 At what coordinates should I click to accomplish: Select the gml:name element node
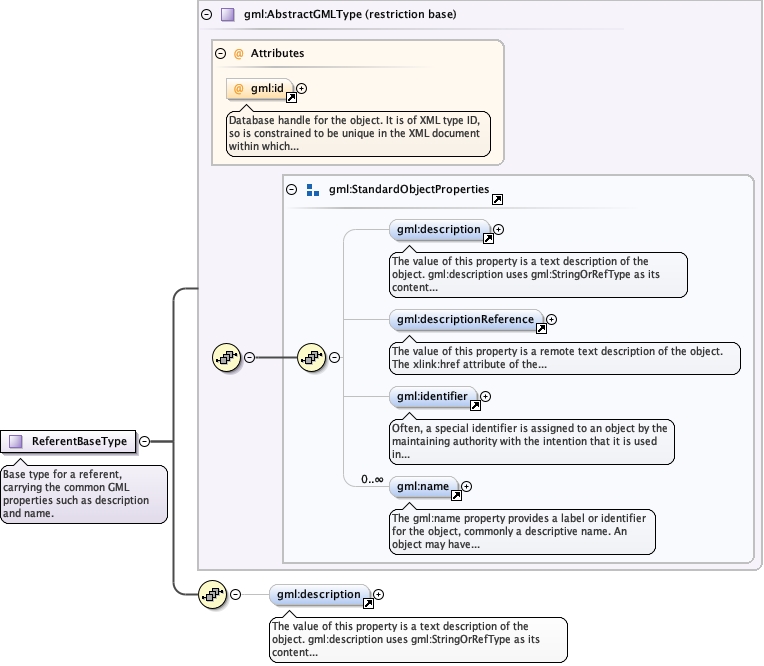tap(423, 487)
